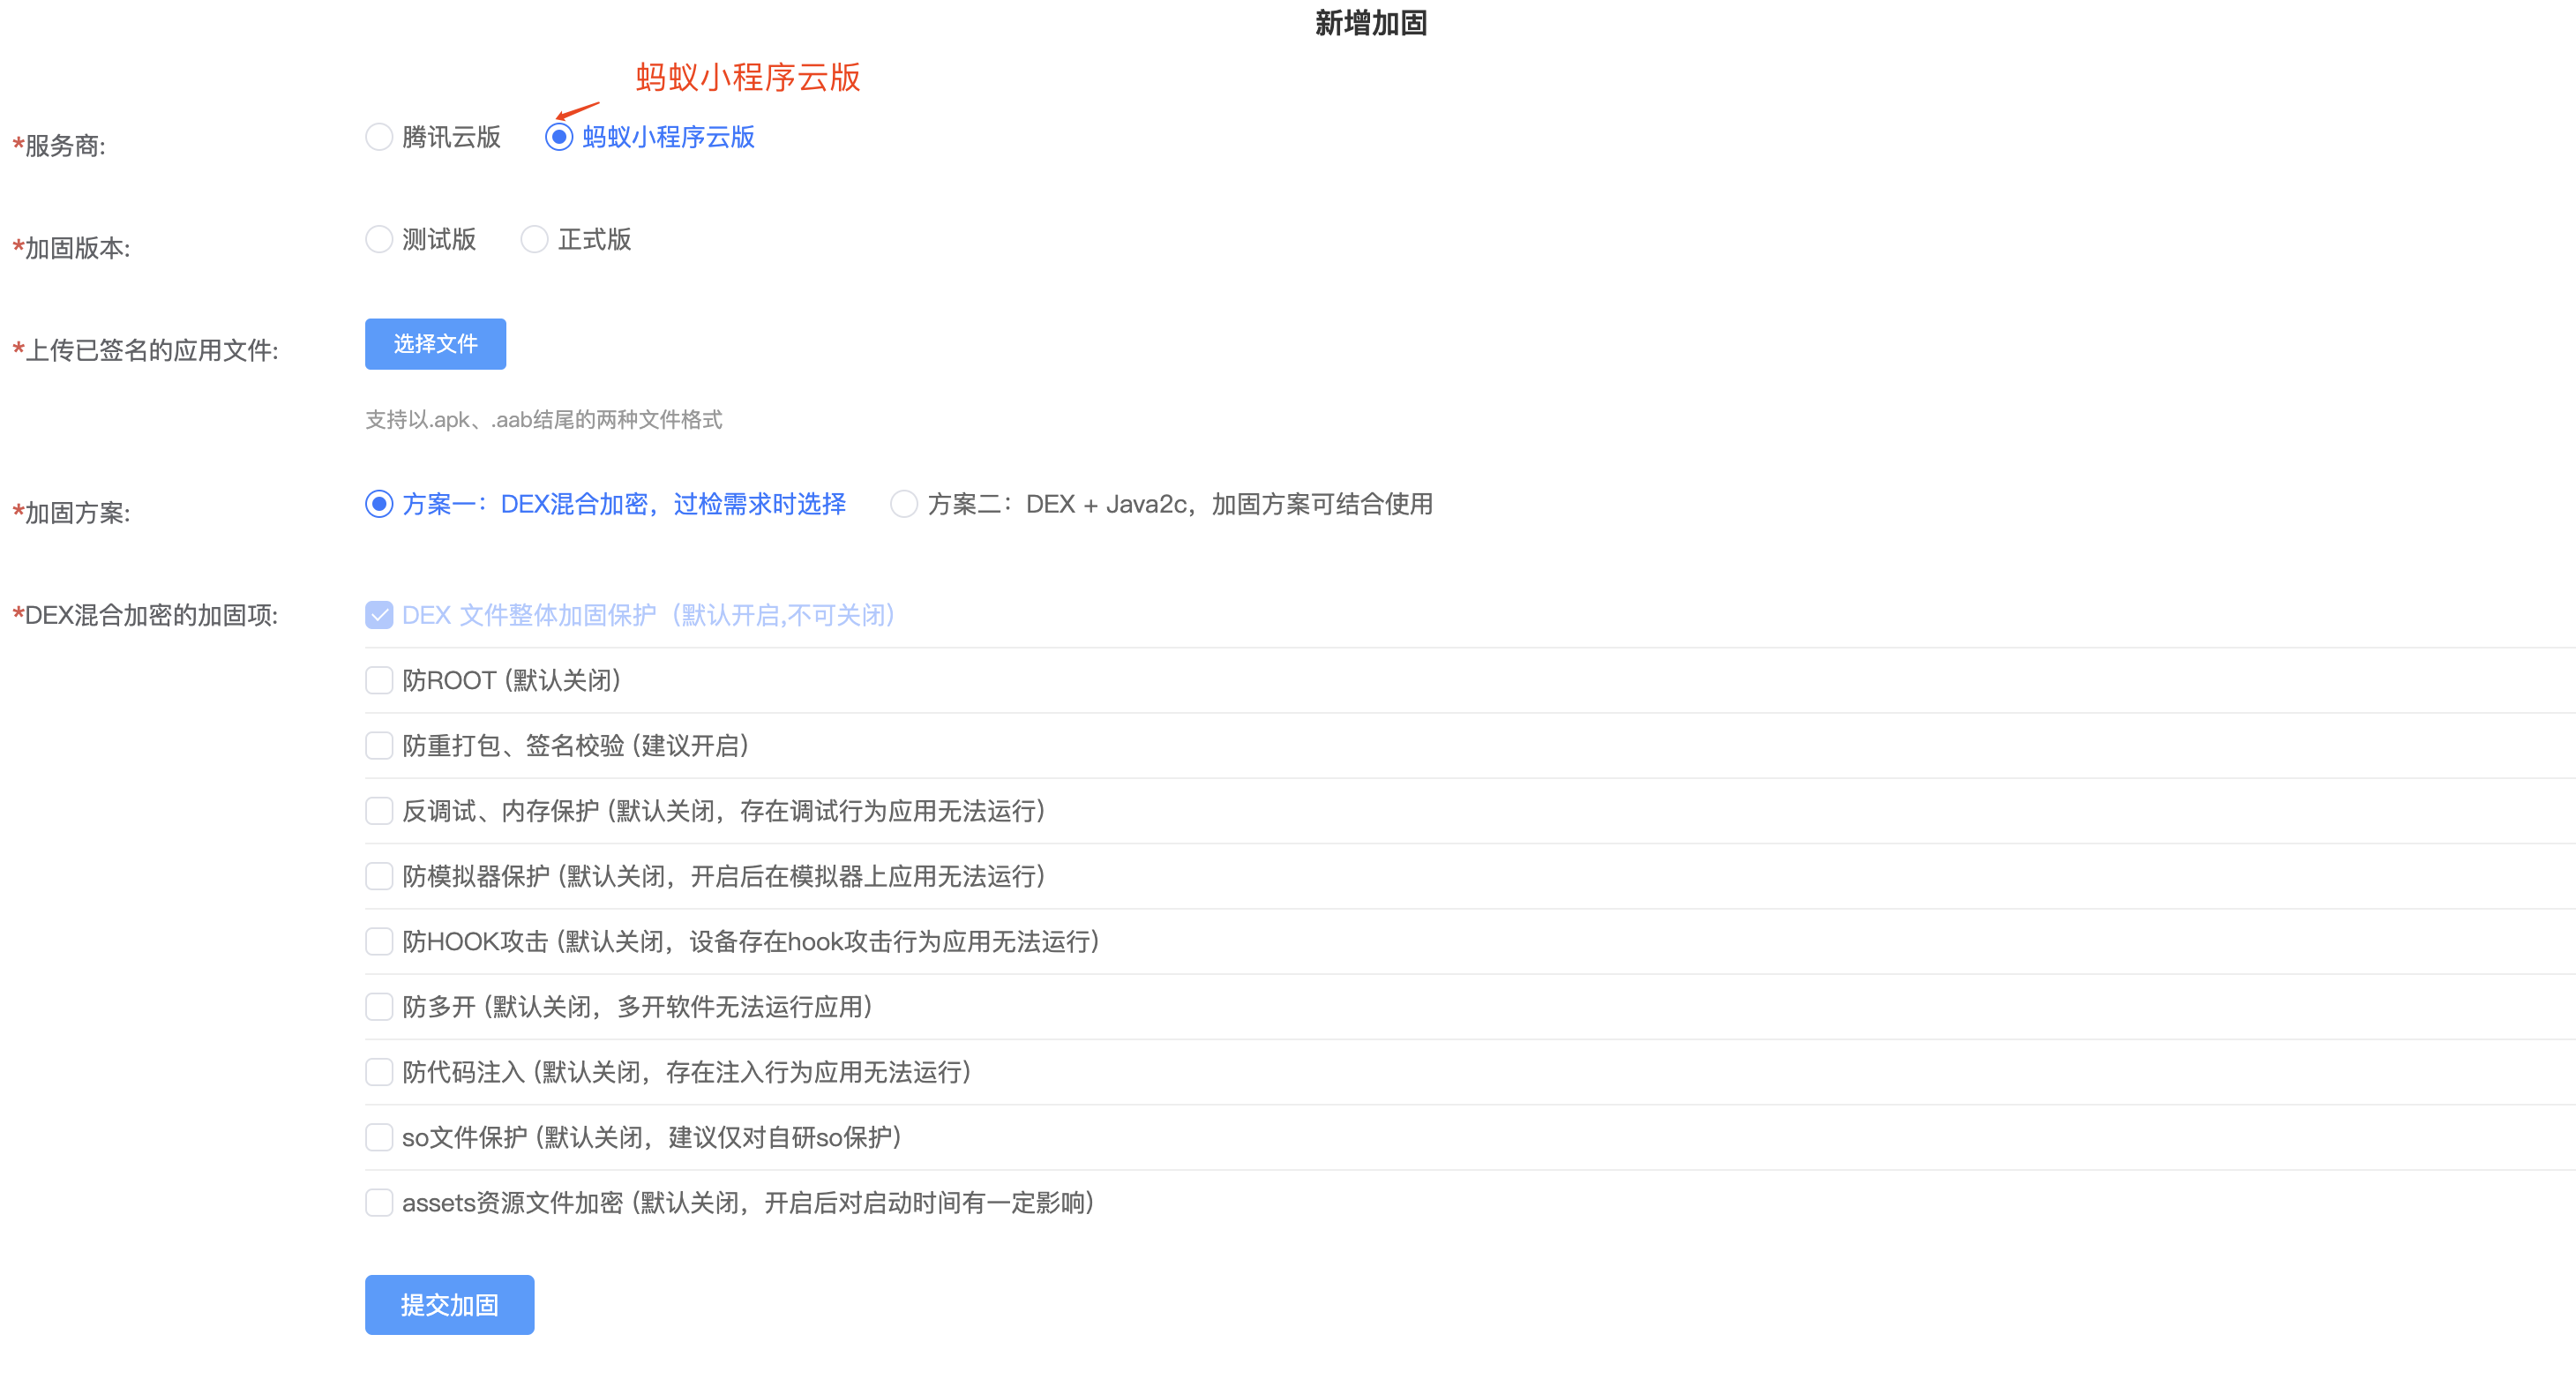2576x1387 pixels.
Task: Enable so文件保护 checkbox
Action: [x=379, y=1137]
